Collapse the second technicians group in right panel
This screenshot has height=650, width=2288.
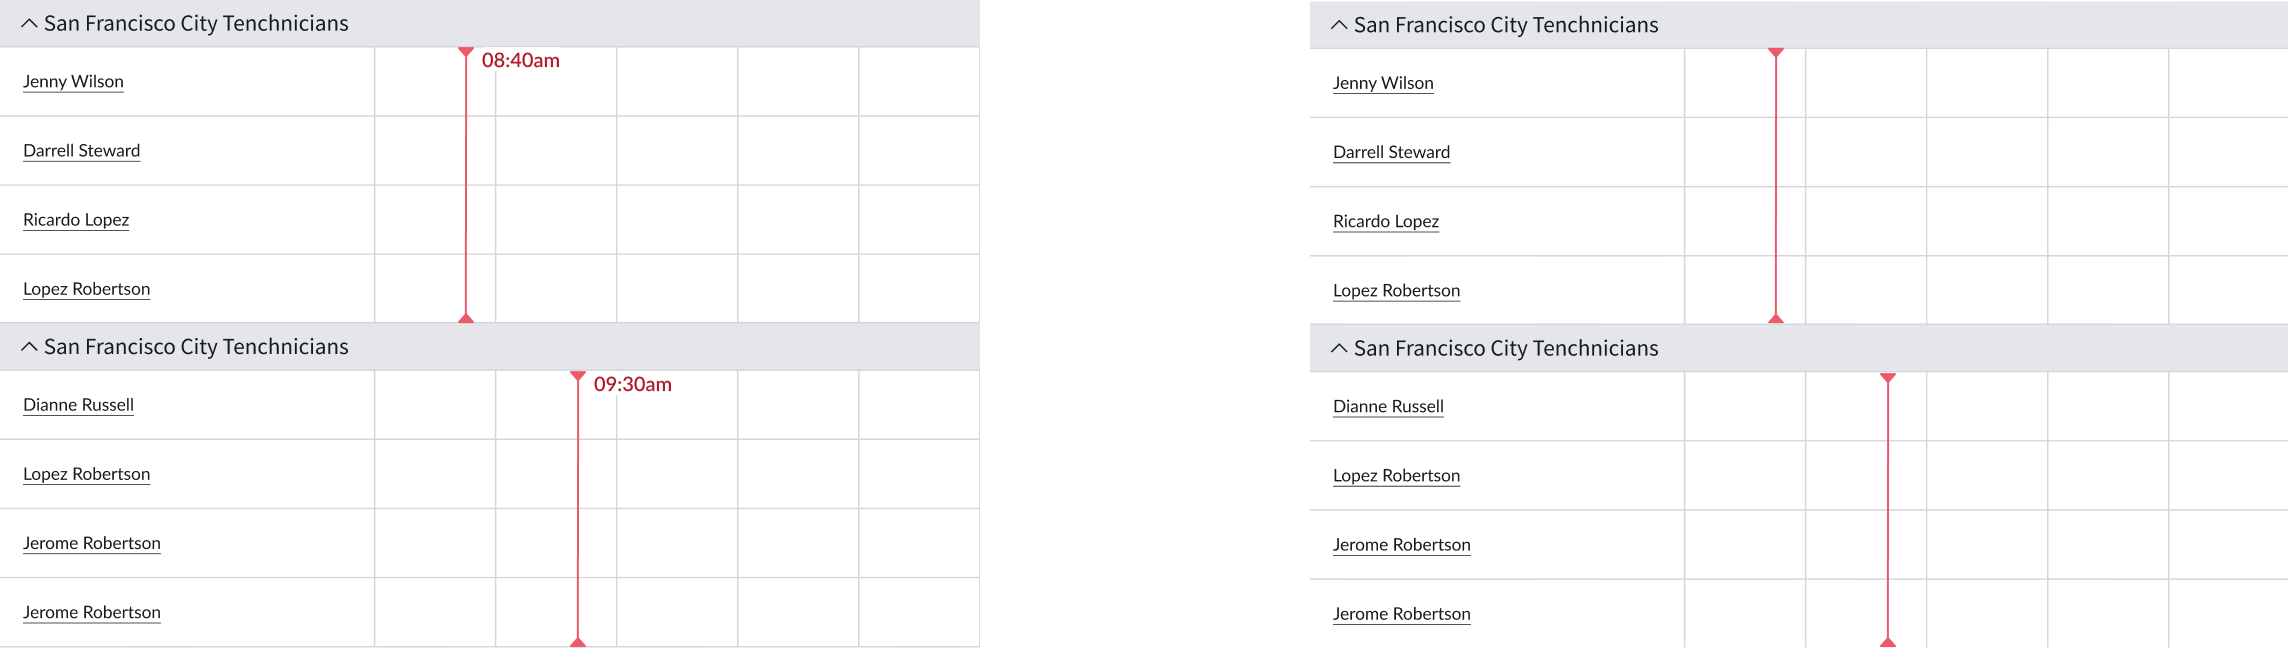pyautogui.click(x=1339, y=348)
